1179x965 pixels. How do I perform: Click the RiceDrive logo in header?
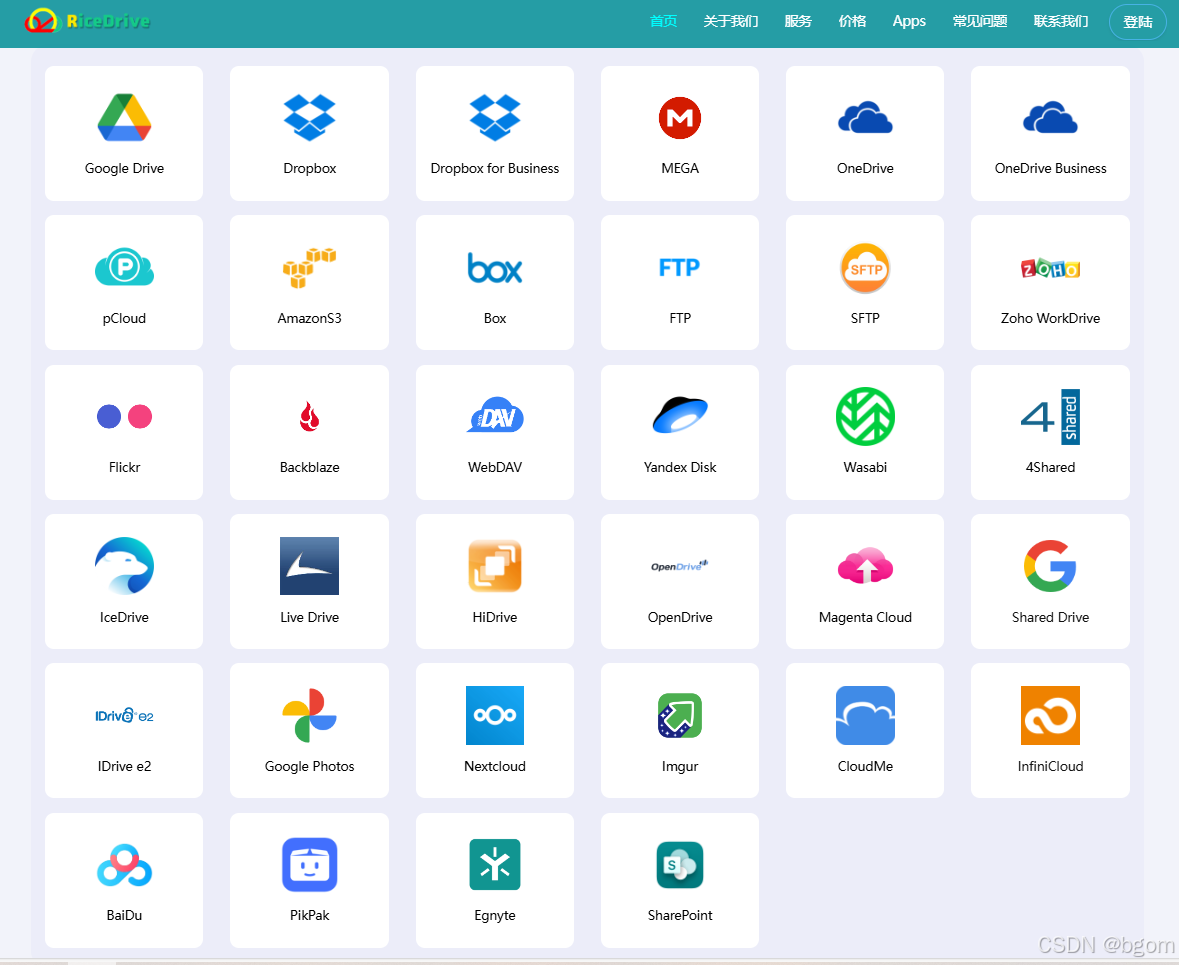pos(87,20)
